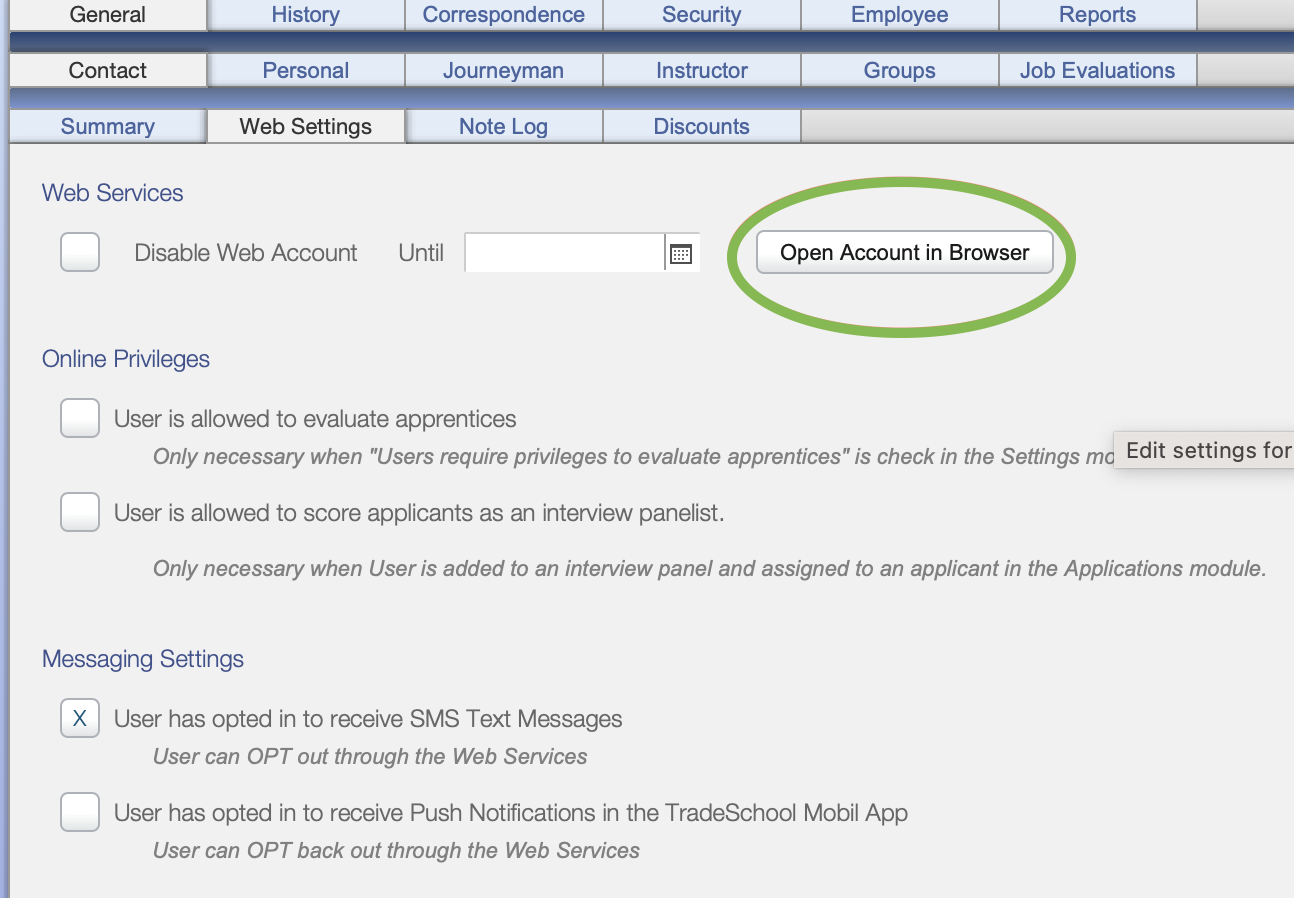Open the Job Evaluations tab

(x=1097, y=70)
